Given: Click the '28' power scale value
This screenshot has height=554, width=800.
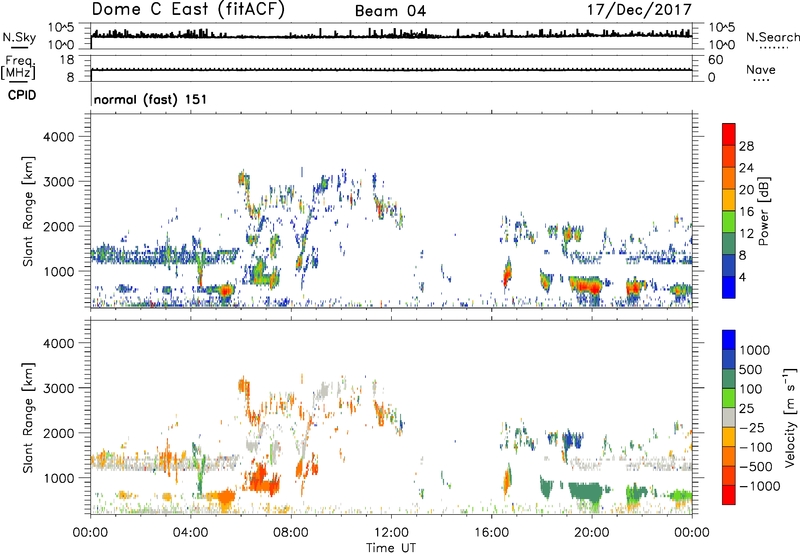Looking at the screenshot, I should [x=746, y=146].
